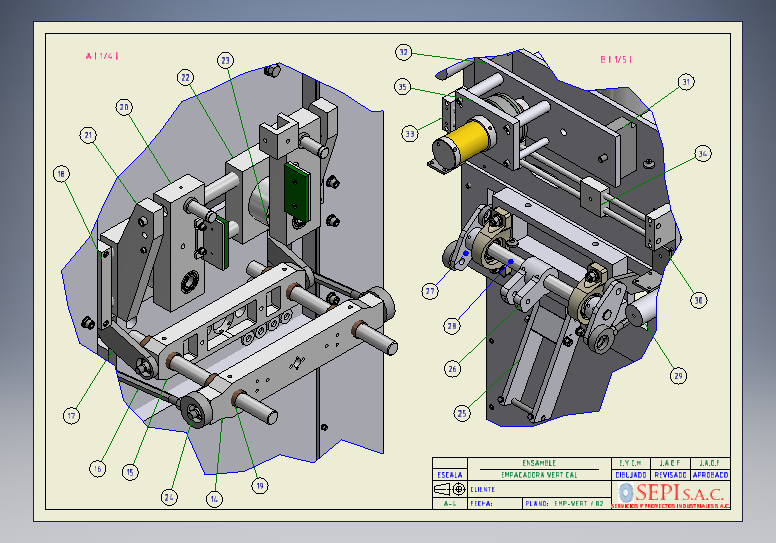Click the ESCALA field in title block
The width and height of the screenshot is (776, 543).
(x=450, y=475)
